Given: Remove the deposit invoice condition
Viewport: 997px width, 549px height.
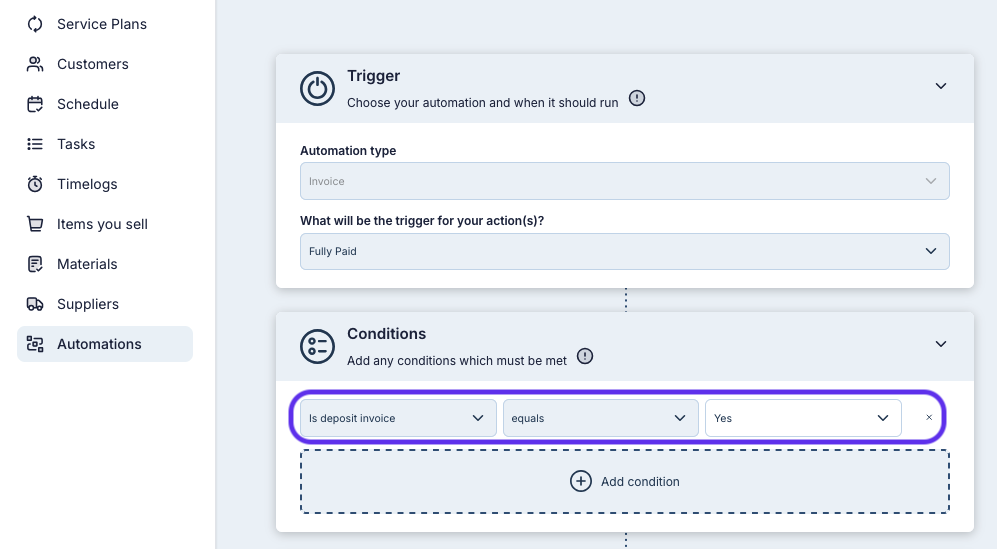Looking at the screenshot, I should [x=929, y=418].
